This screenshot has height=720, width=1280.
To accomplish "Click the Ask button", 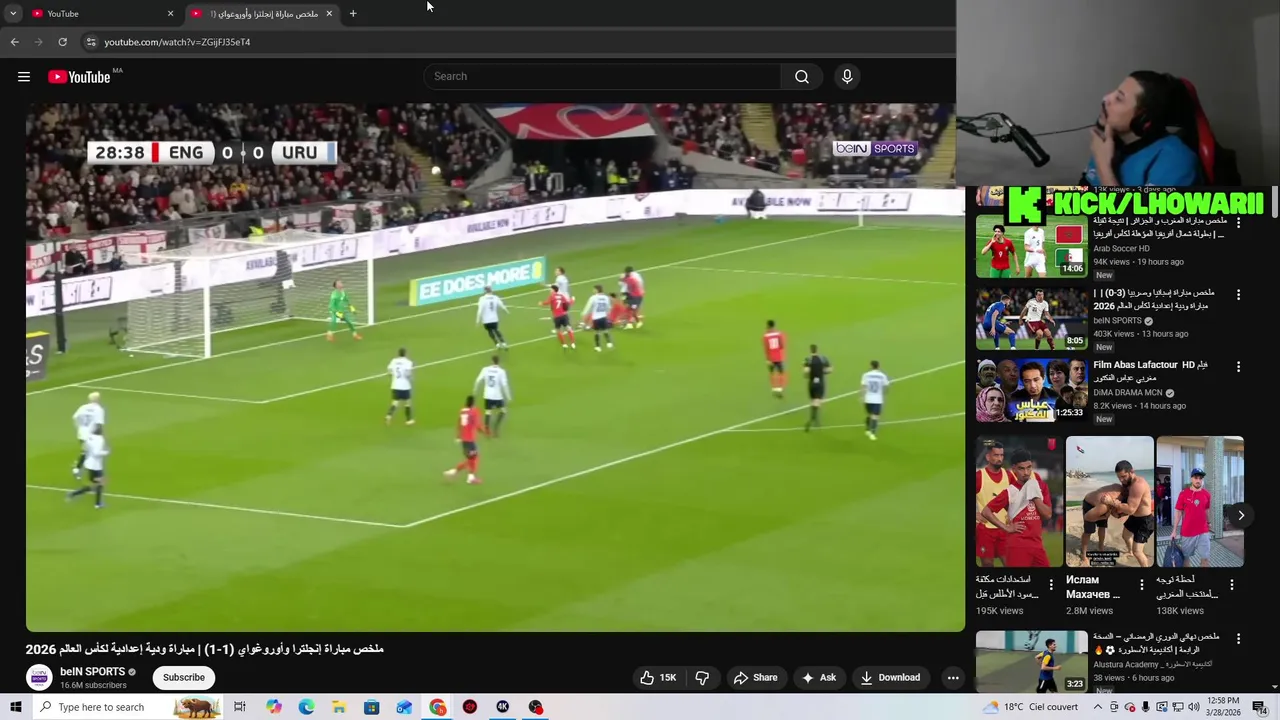I will click(x=818, y=677).
